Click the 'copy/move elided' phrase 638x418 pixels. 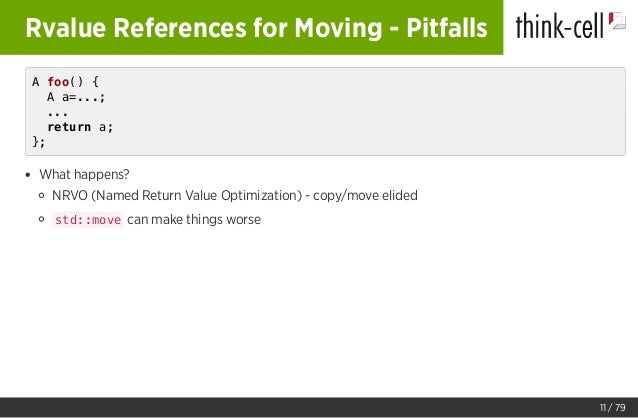[x=365, y=196]
